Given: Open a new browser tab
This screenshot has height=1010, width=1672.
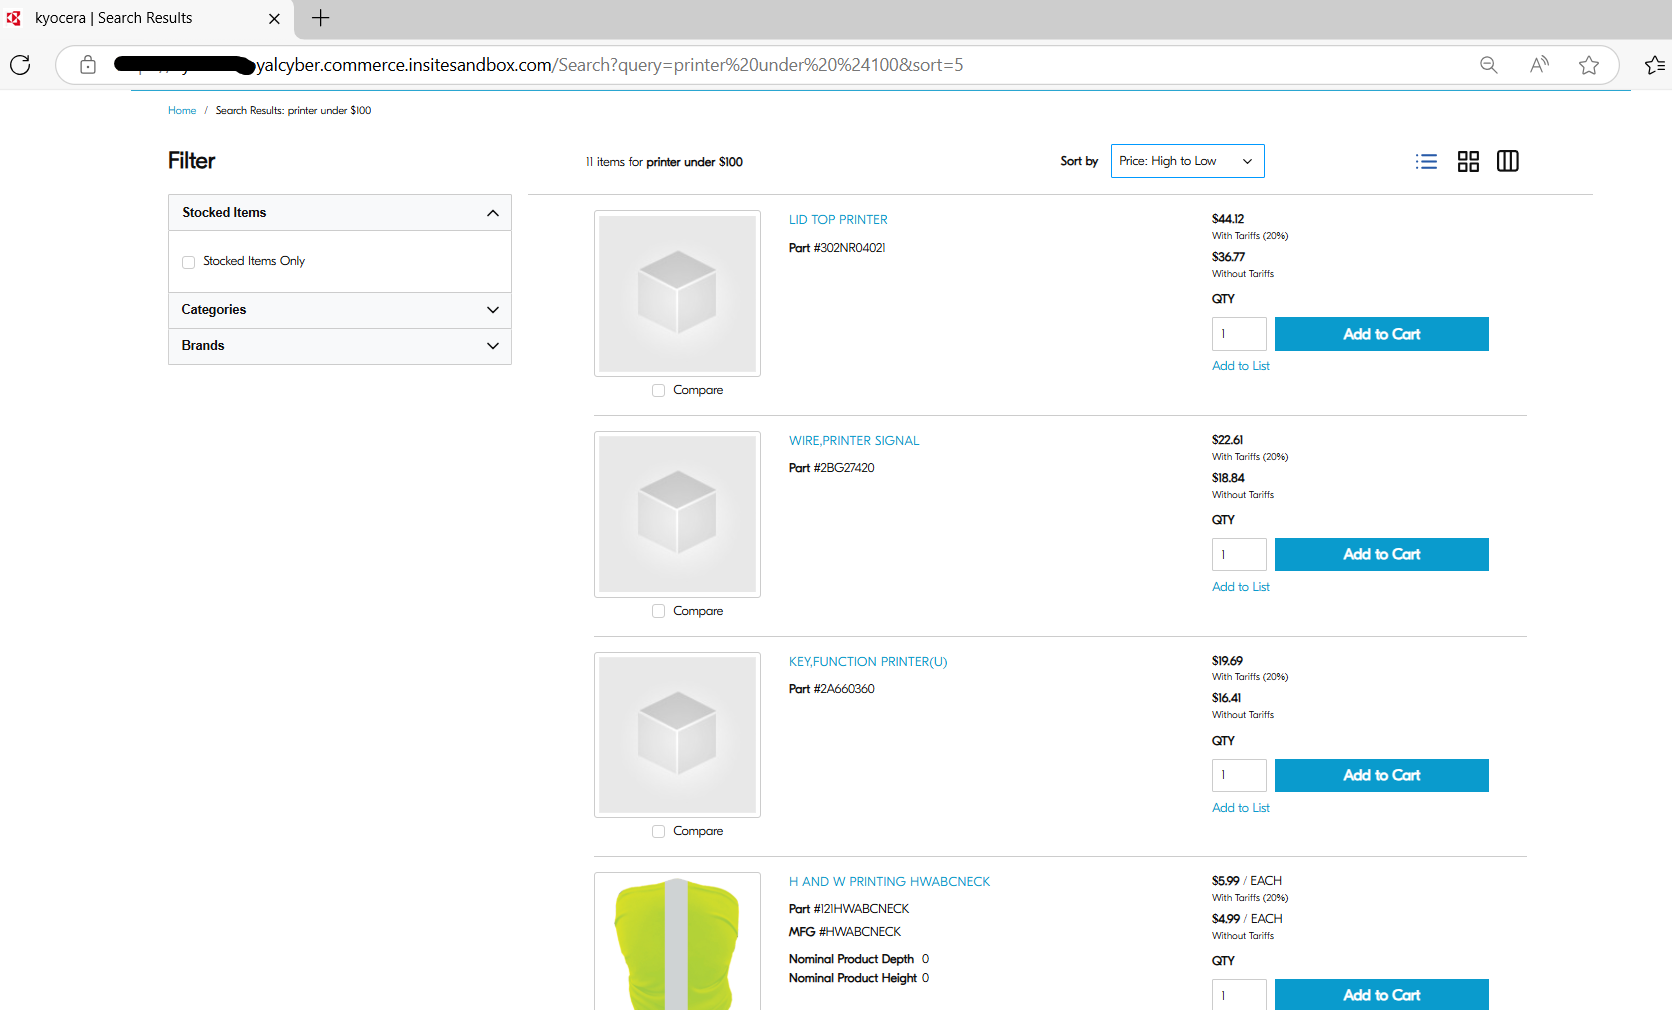Looking at the screenshot, I should [x=320, y=18].
